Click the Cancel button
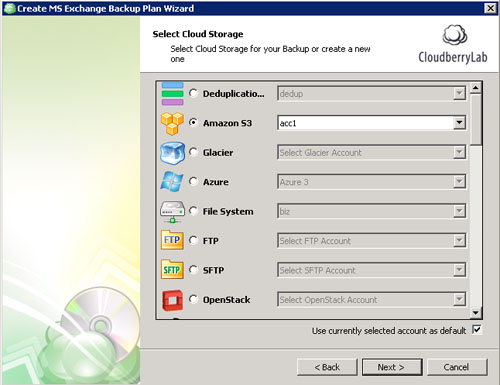This screenshot has height=385, width=500. 457,367
